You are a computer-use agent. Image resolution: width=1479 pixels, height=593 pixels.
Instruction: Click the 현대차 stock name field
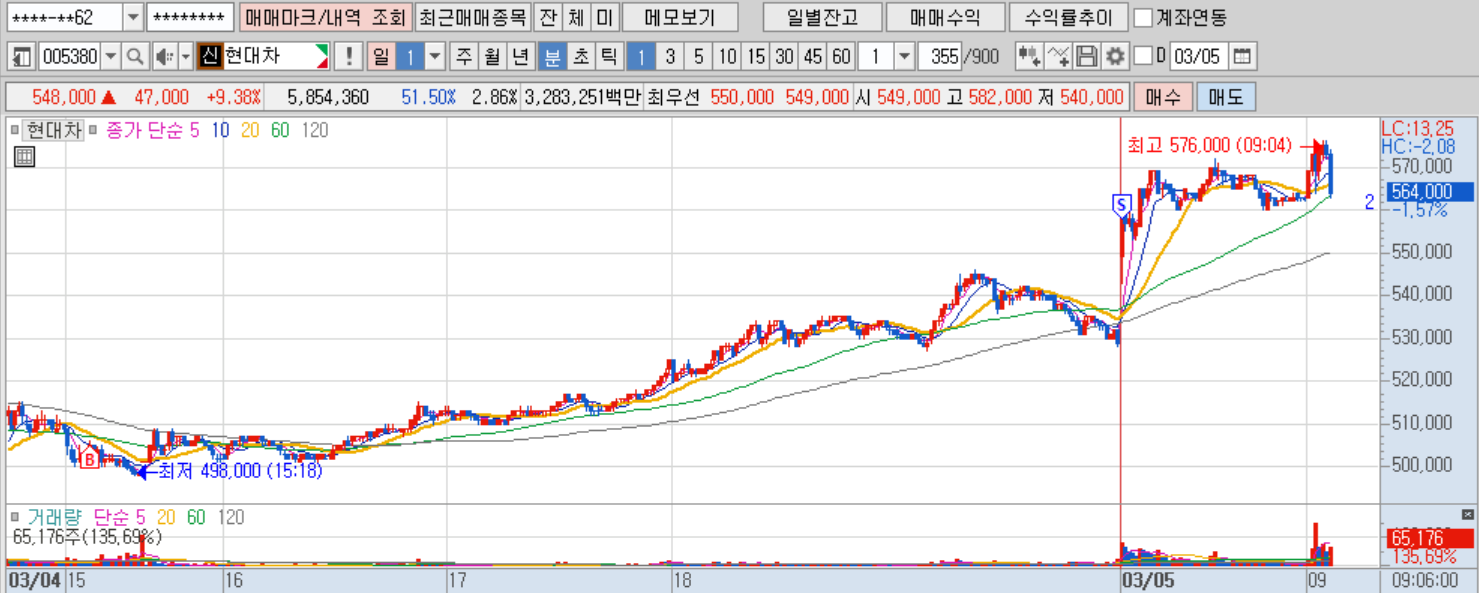[274, 56]
